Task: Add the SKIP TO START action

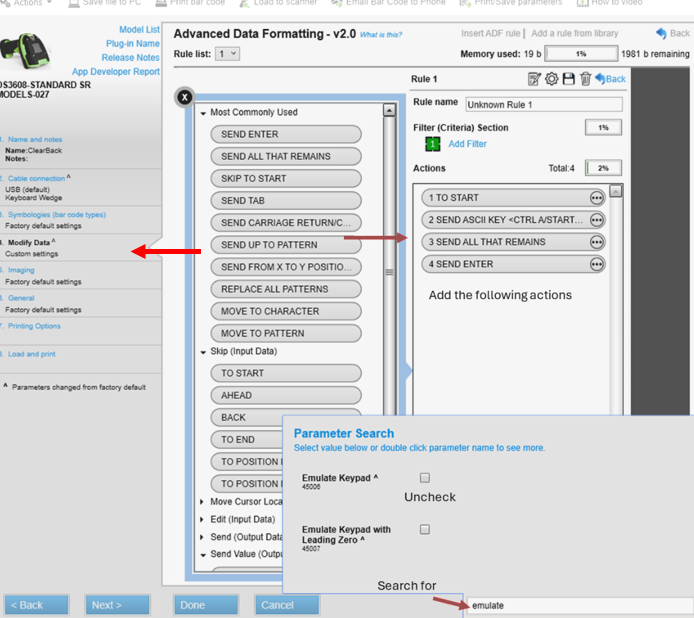Action: (286, 178)
